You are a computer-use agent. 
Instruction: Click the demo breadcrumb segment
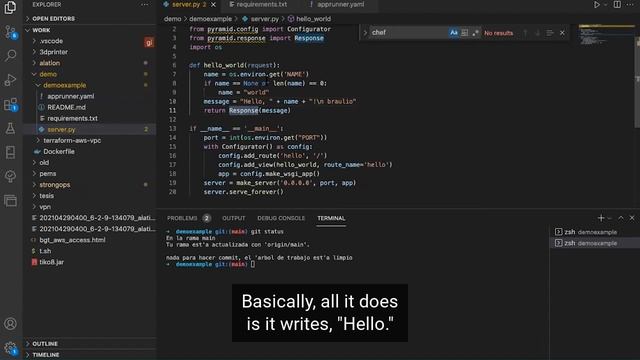click(x=172, y=19)
